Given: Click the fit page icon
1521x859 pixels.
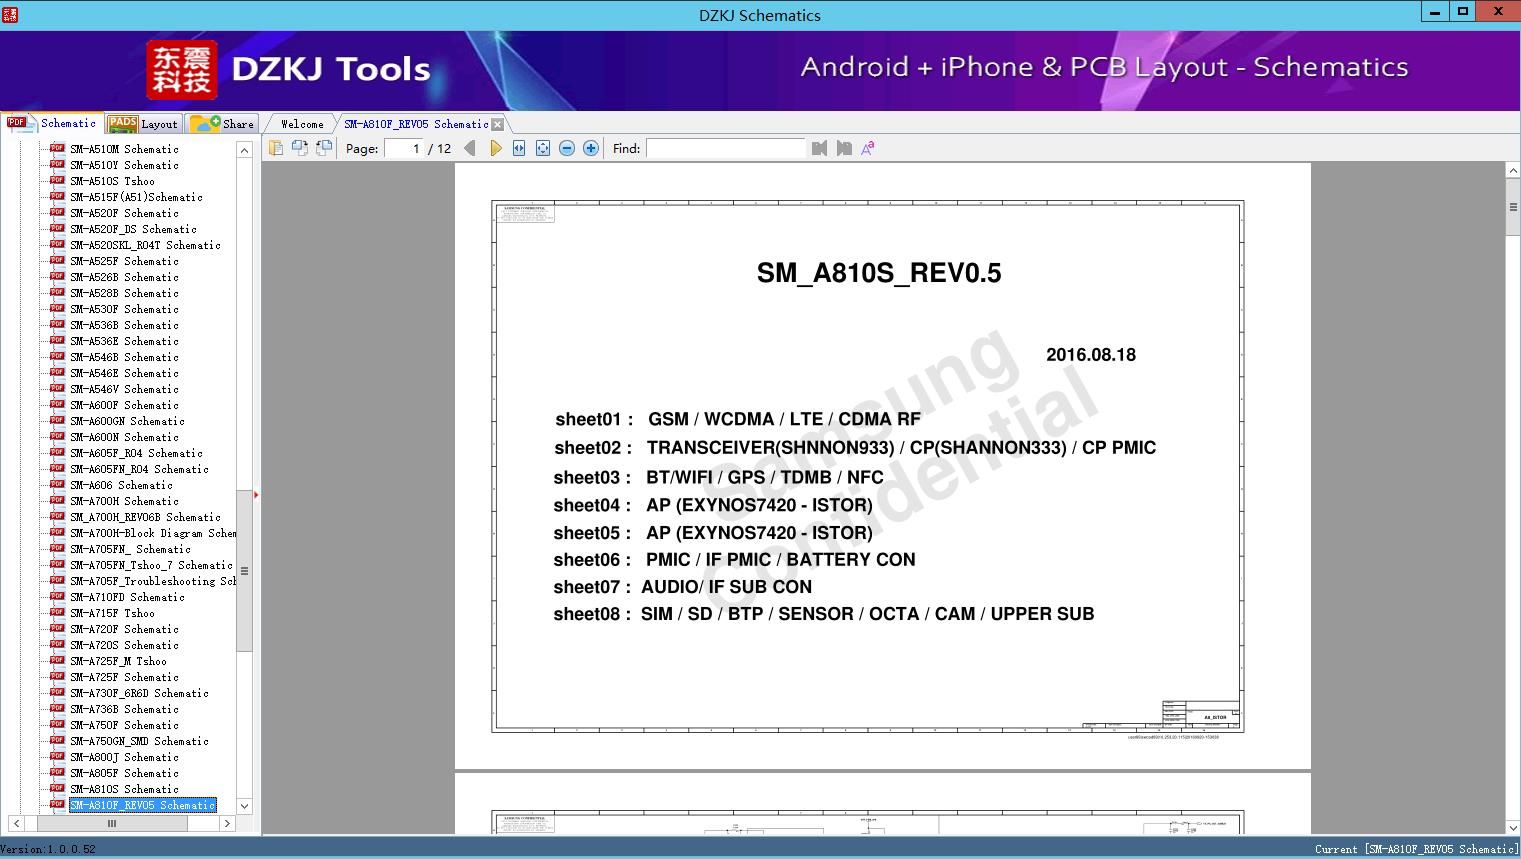Looking at the screenshot, I should click(x=543, y=148).
